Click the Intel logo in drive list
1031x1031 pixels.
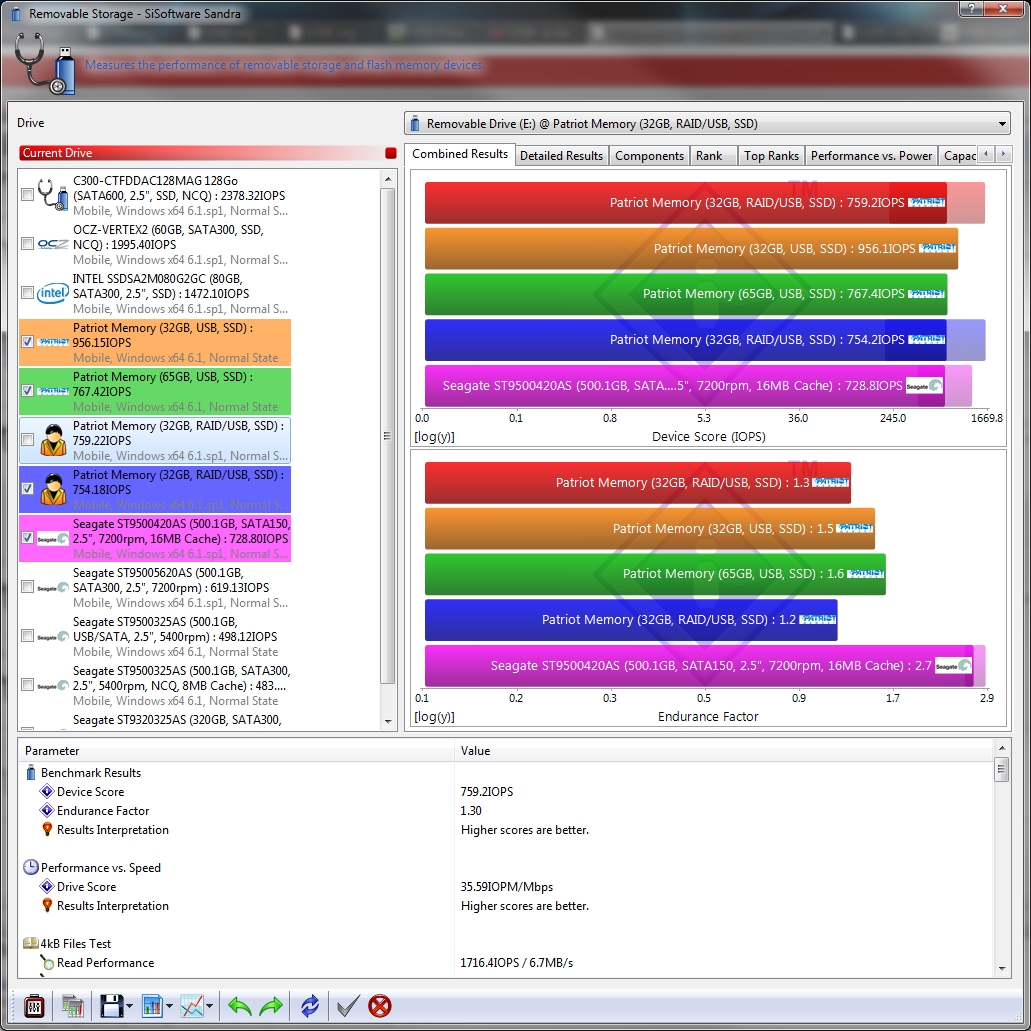point(53,293)
